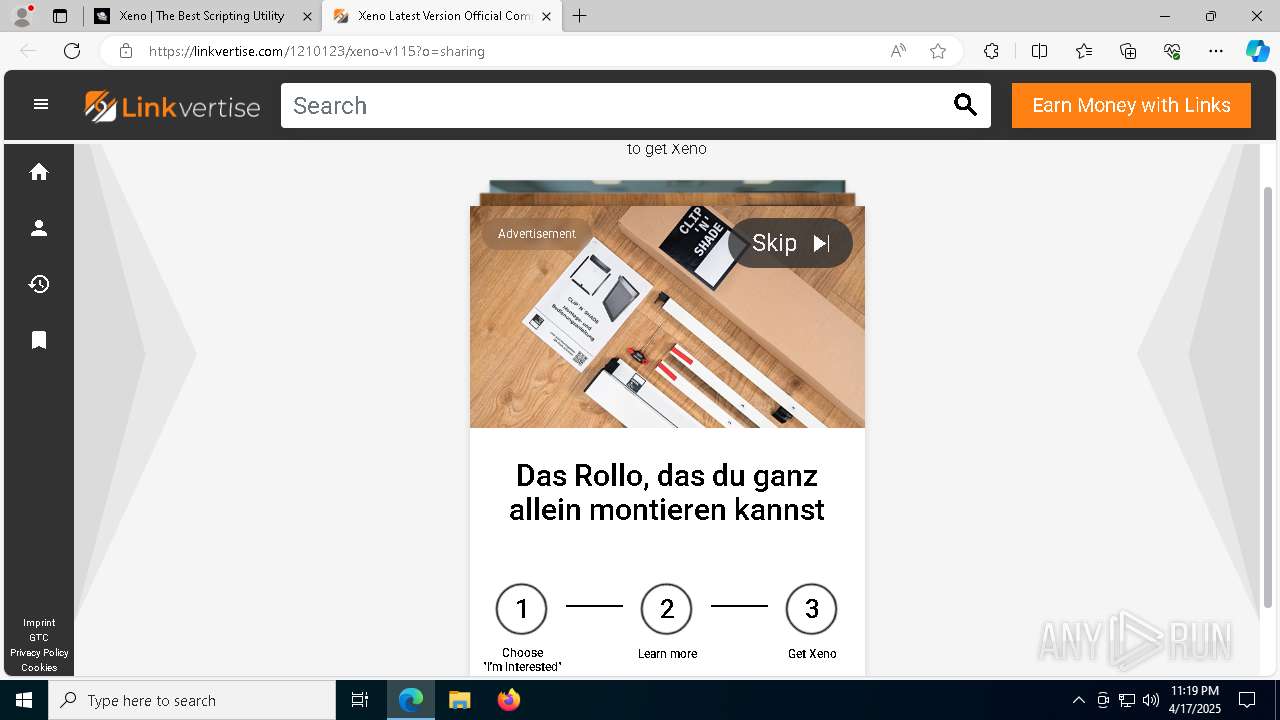Switch to Xeno Best Scripting Utility tab

coord(202,16)
